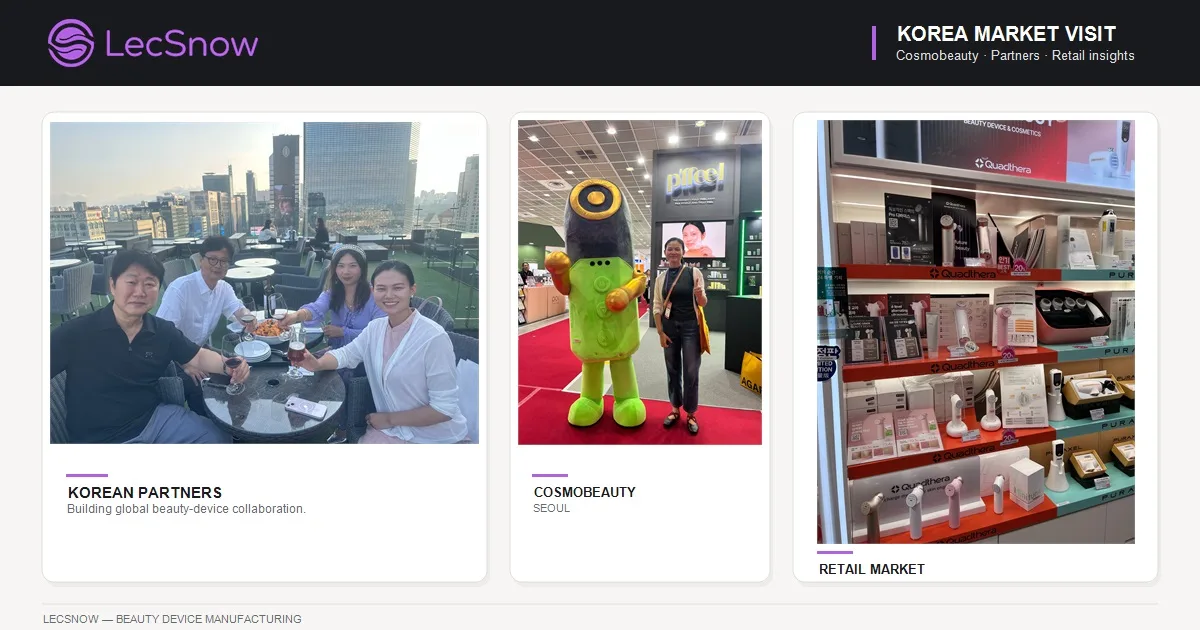The height and width of the screenshot is (630, 1200).
Task: Click the LecSnow swirl logo icon
Action: (71, 43)
